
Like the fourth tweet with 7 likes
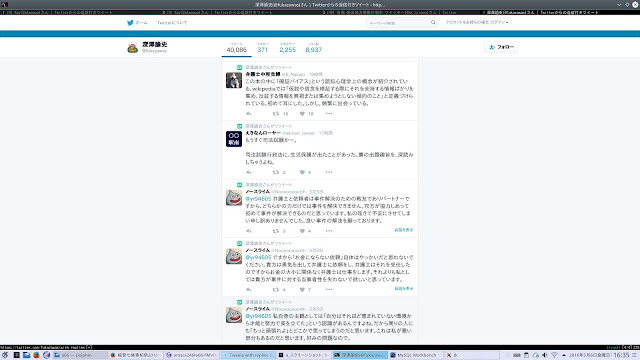pos(302,289)
